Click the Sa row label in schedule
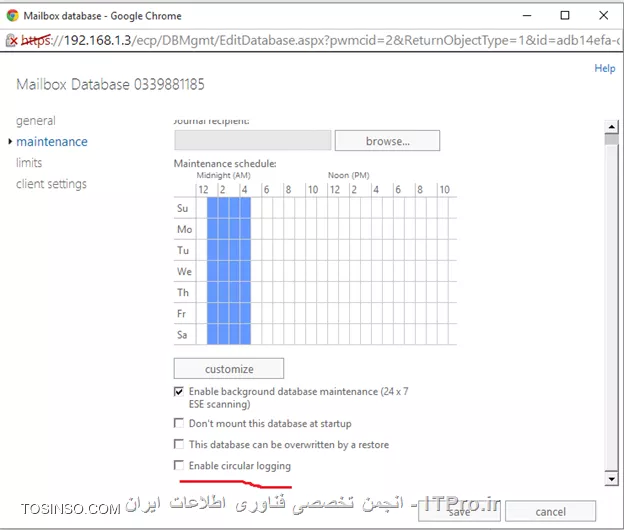 pyautogui.click(x=182, y=335)
